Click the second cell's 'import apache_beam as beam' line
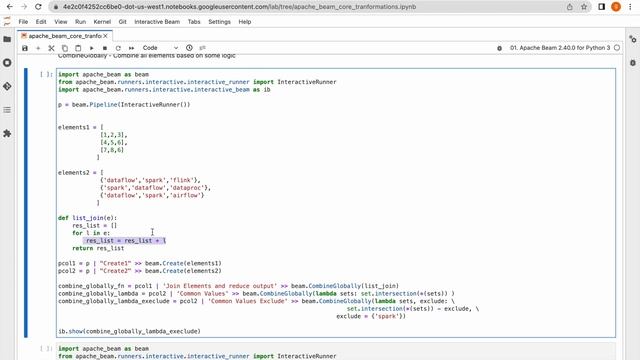The image size is (640, 360). tap(103, 349)
